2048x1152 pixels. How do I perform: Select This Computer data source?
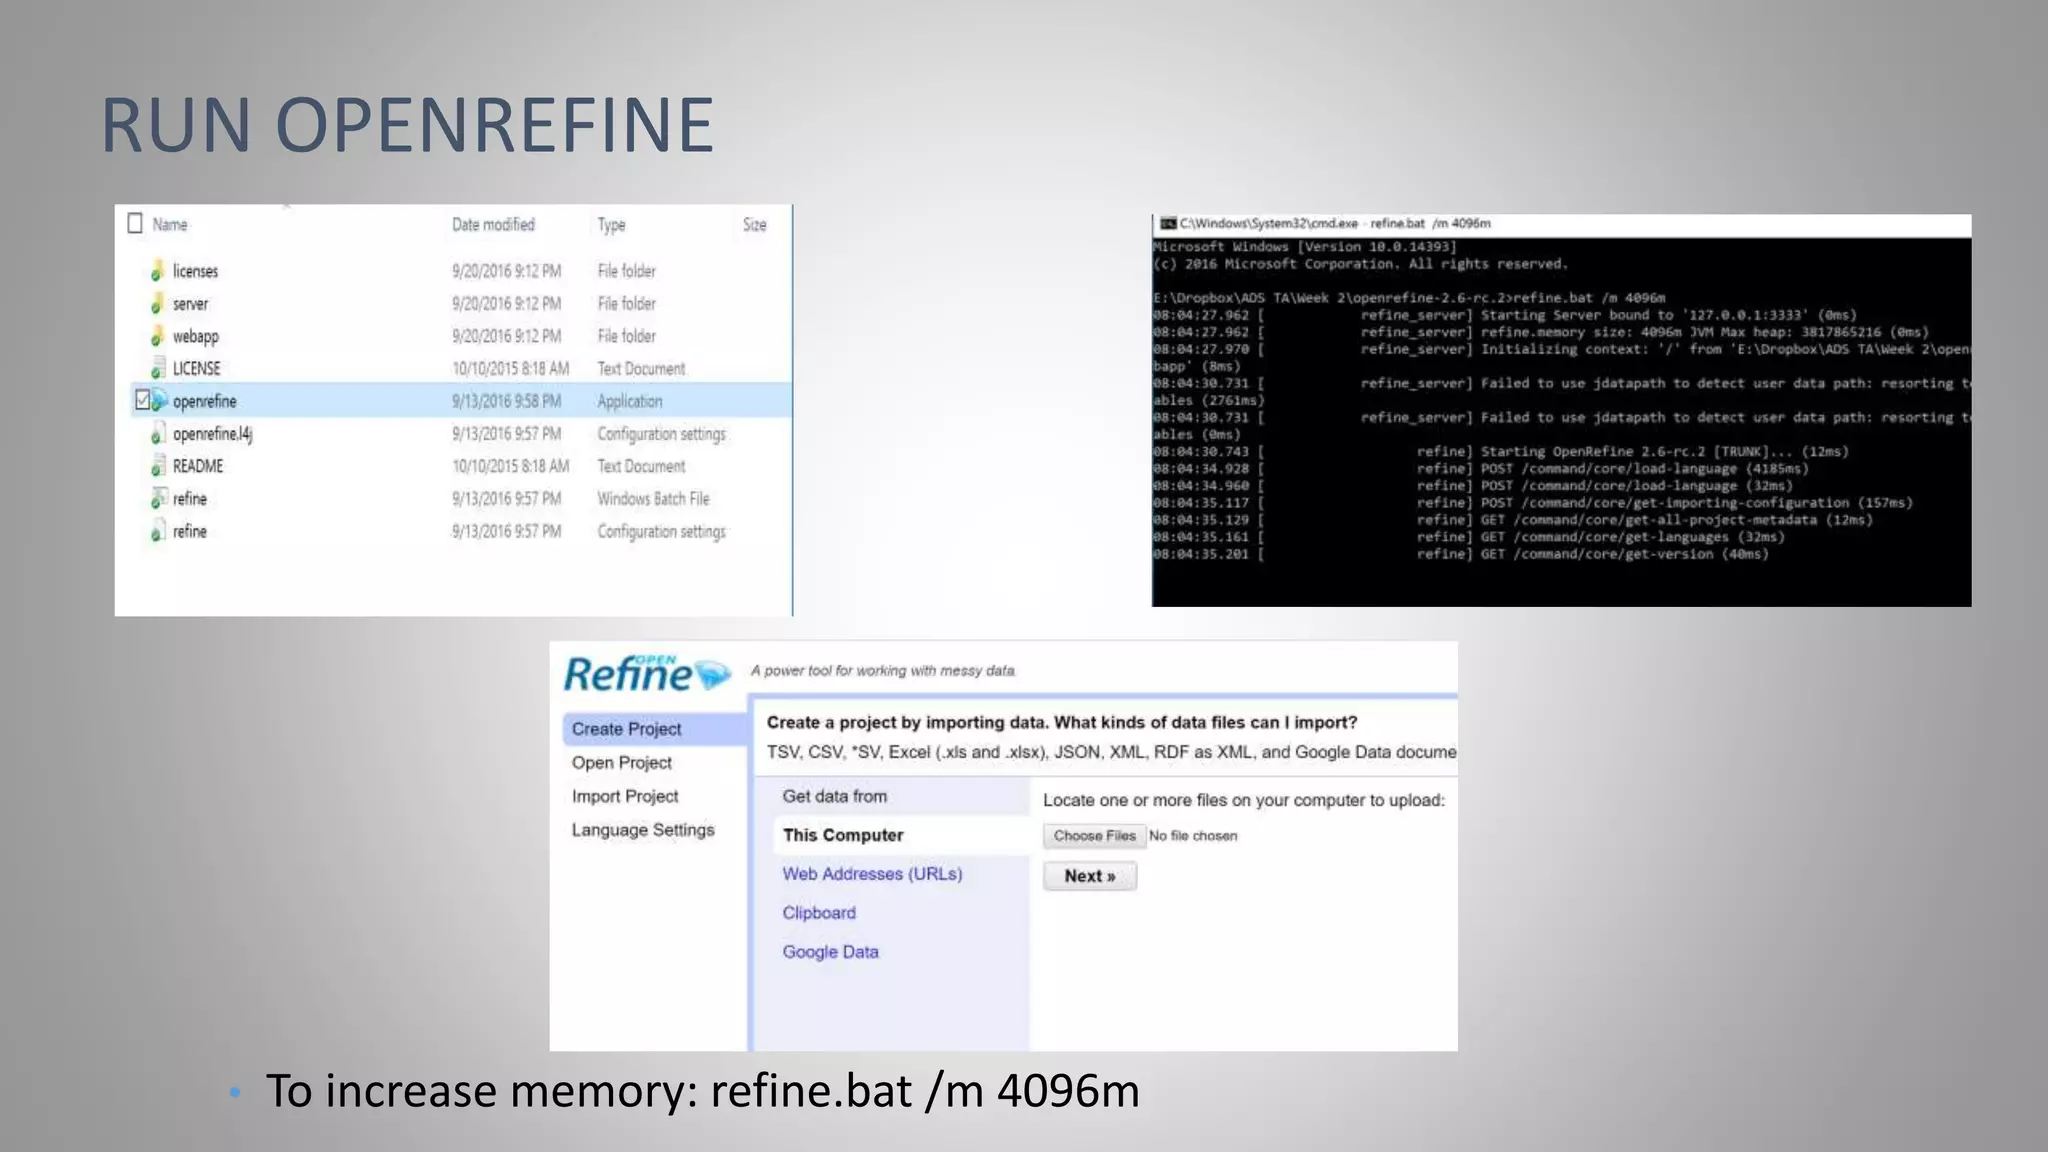(x=901, y=835)
